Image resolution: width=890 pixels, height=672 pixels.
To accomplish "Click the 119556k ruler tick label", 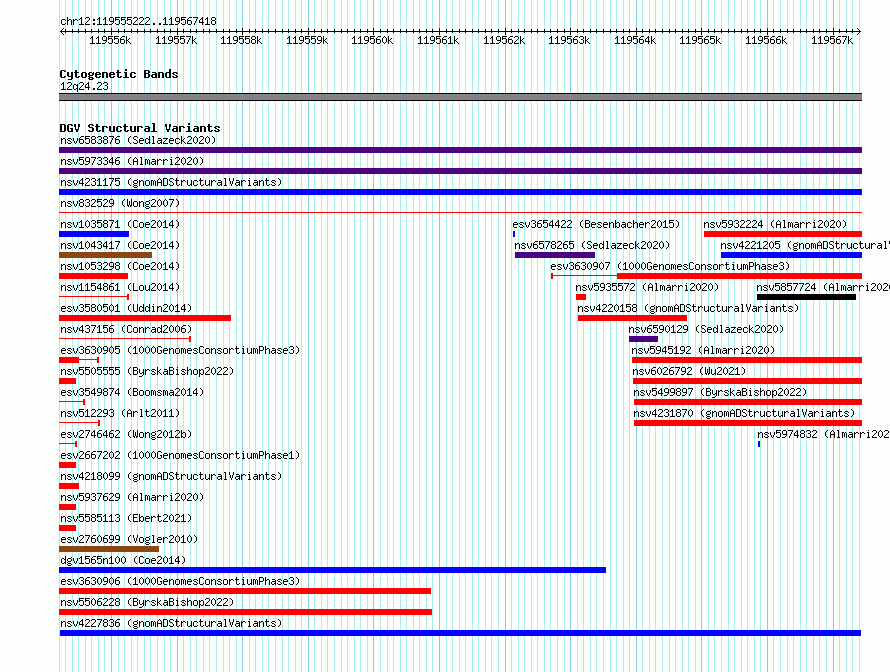I will [110, 40].
